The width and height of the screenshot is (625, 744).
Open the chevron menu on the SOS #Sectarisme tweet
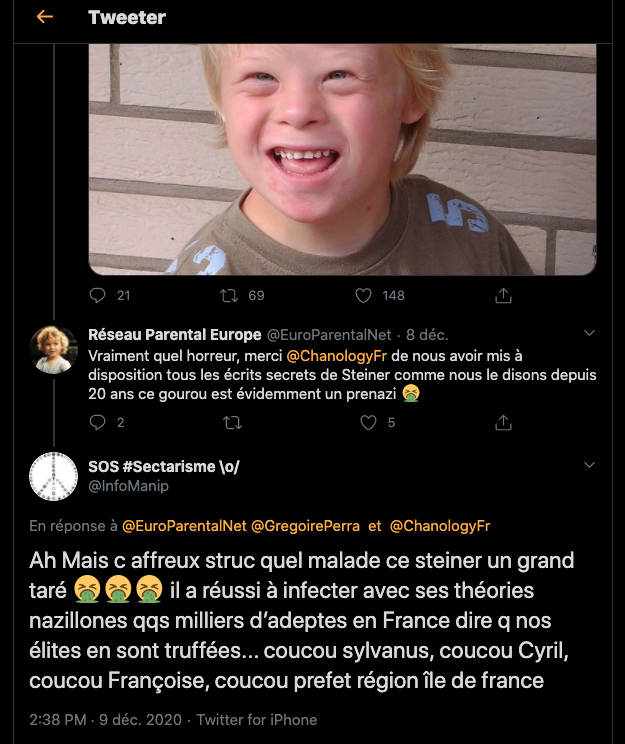pos(589,465)
